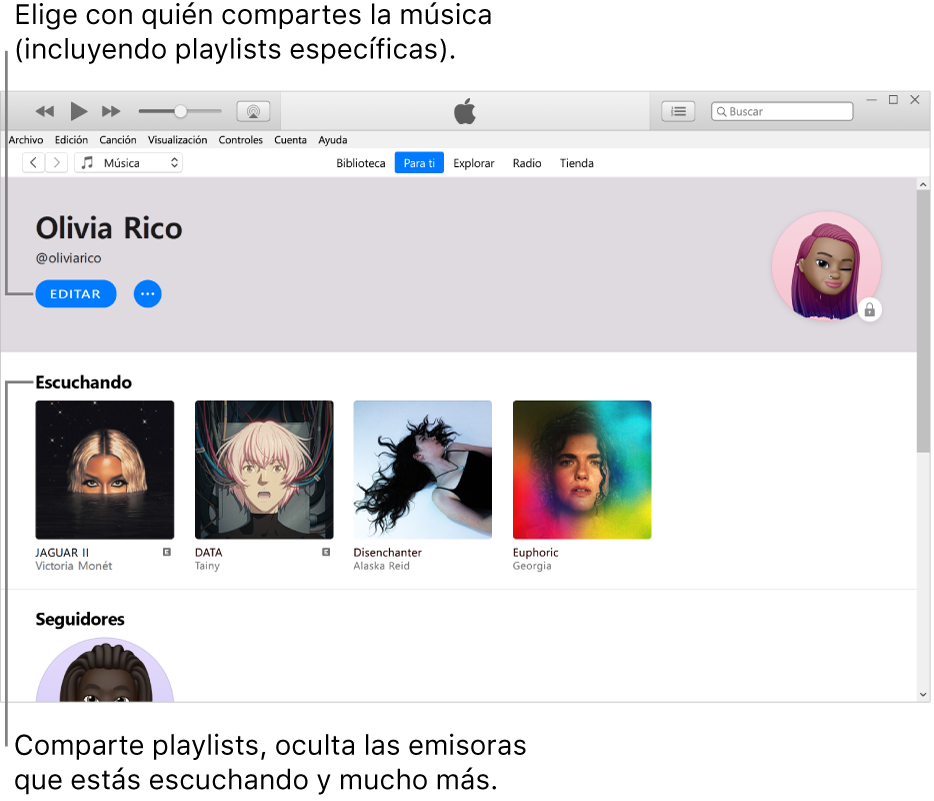Screen dimensions: 934x801
Task: Click the forward navigation chevron
Action: click(55, 162)
